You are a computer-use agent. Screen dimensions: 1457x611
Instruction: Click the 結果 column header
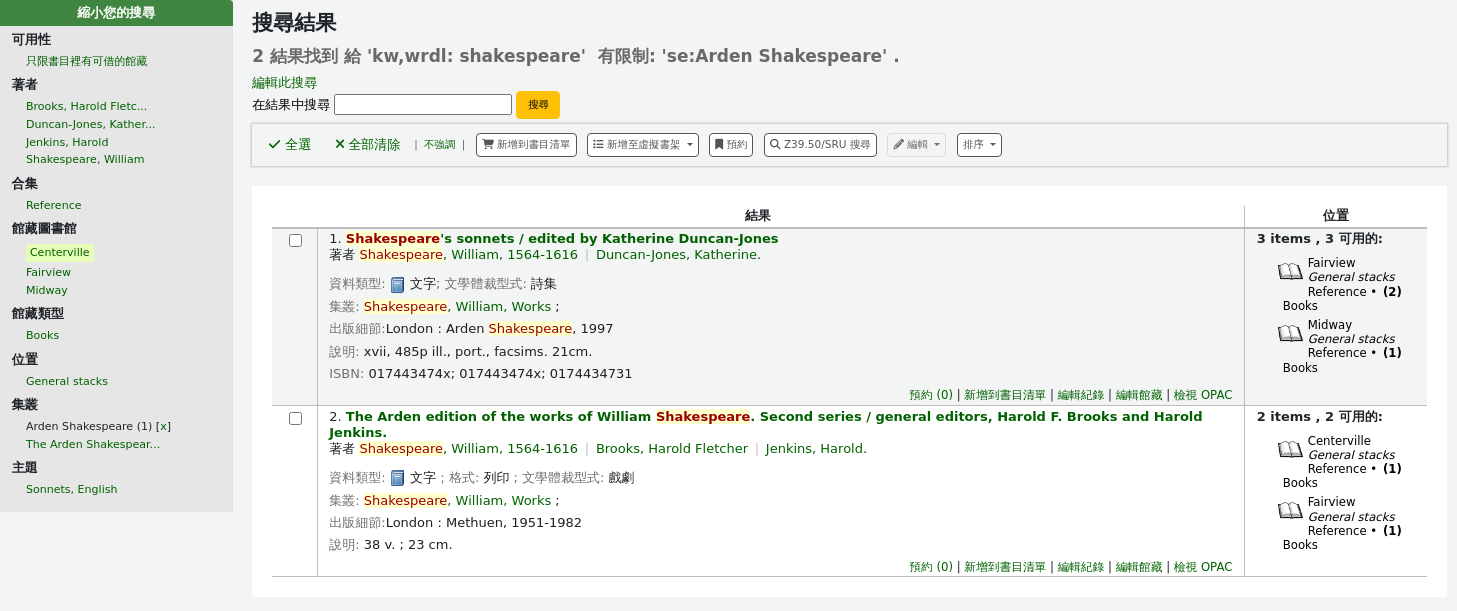(758, 216)
